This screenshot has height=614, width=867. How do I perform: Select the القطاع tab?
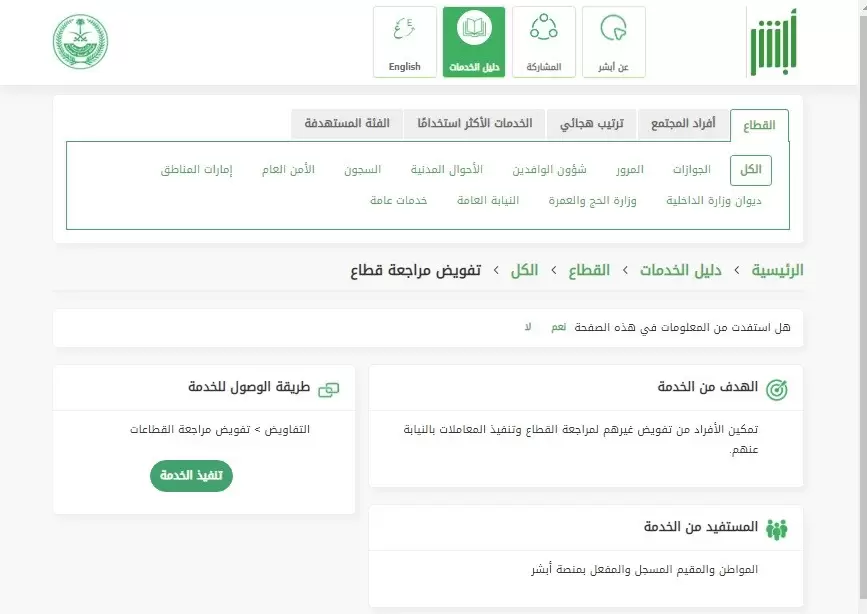pyautogui.click(x=759, y=125)
